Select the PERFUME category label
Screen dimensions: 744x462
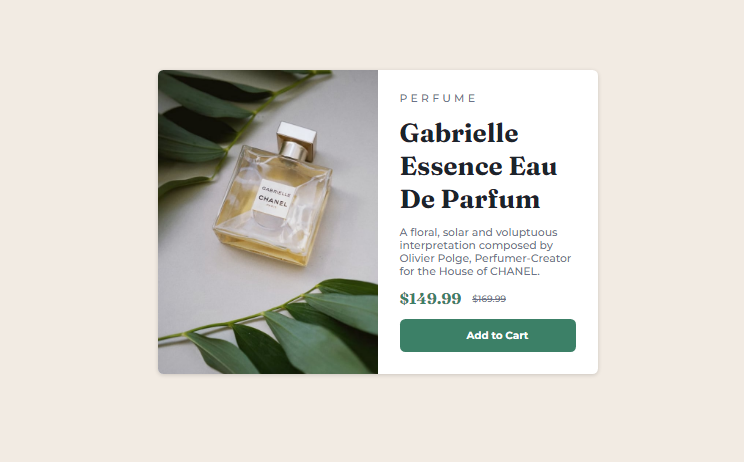coord(438,98)
